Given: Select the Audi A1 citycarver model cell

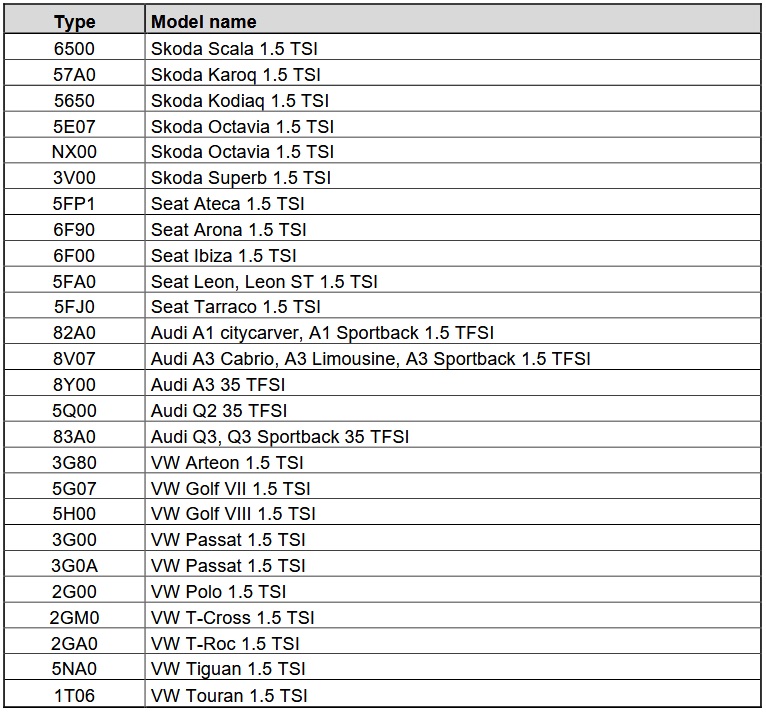Looking at the screenshot, I should pyautogui.click(x=322, y=333).
